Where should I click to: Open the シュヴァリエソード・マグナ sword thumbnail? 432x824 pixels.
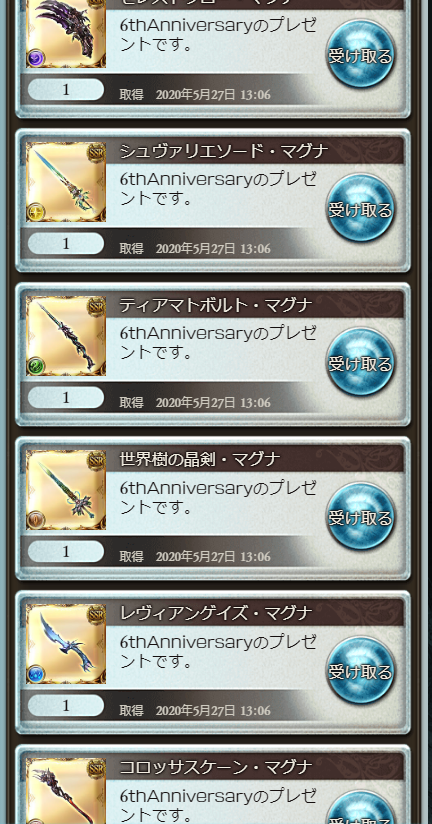pyautogui.click(x=66, y=182)
